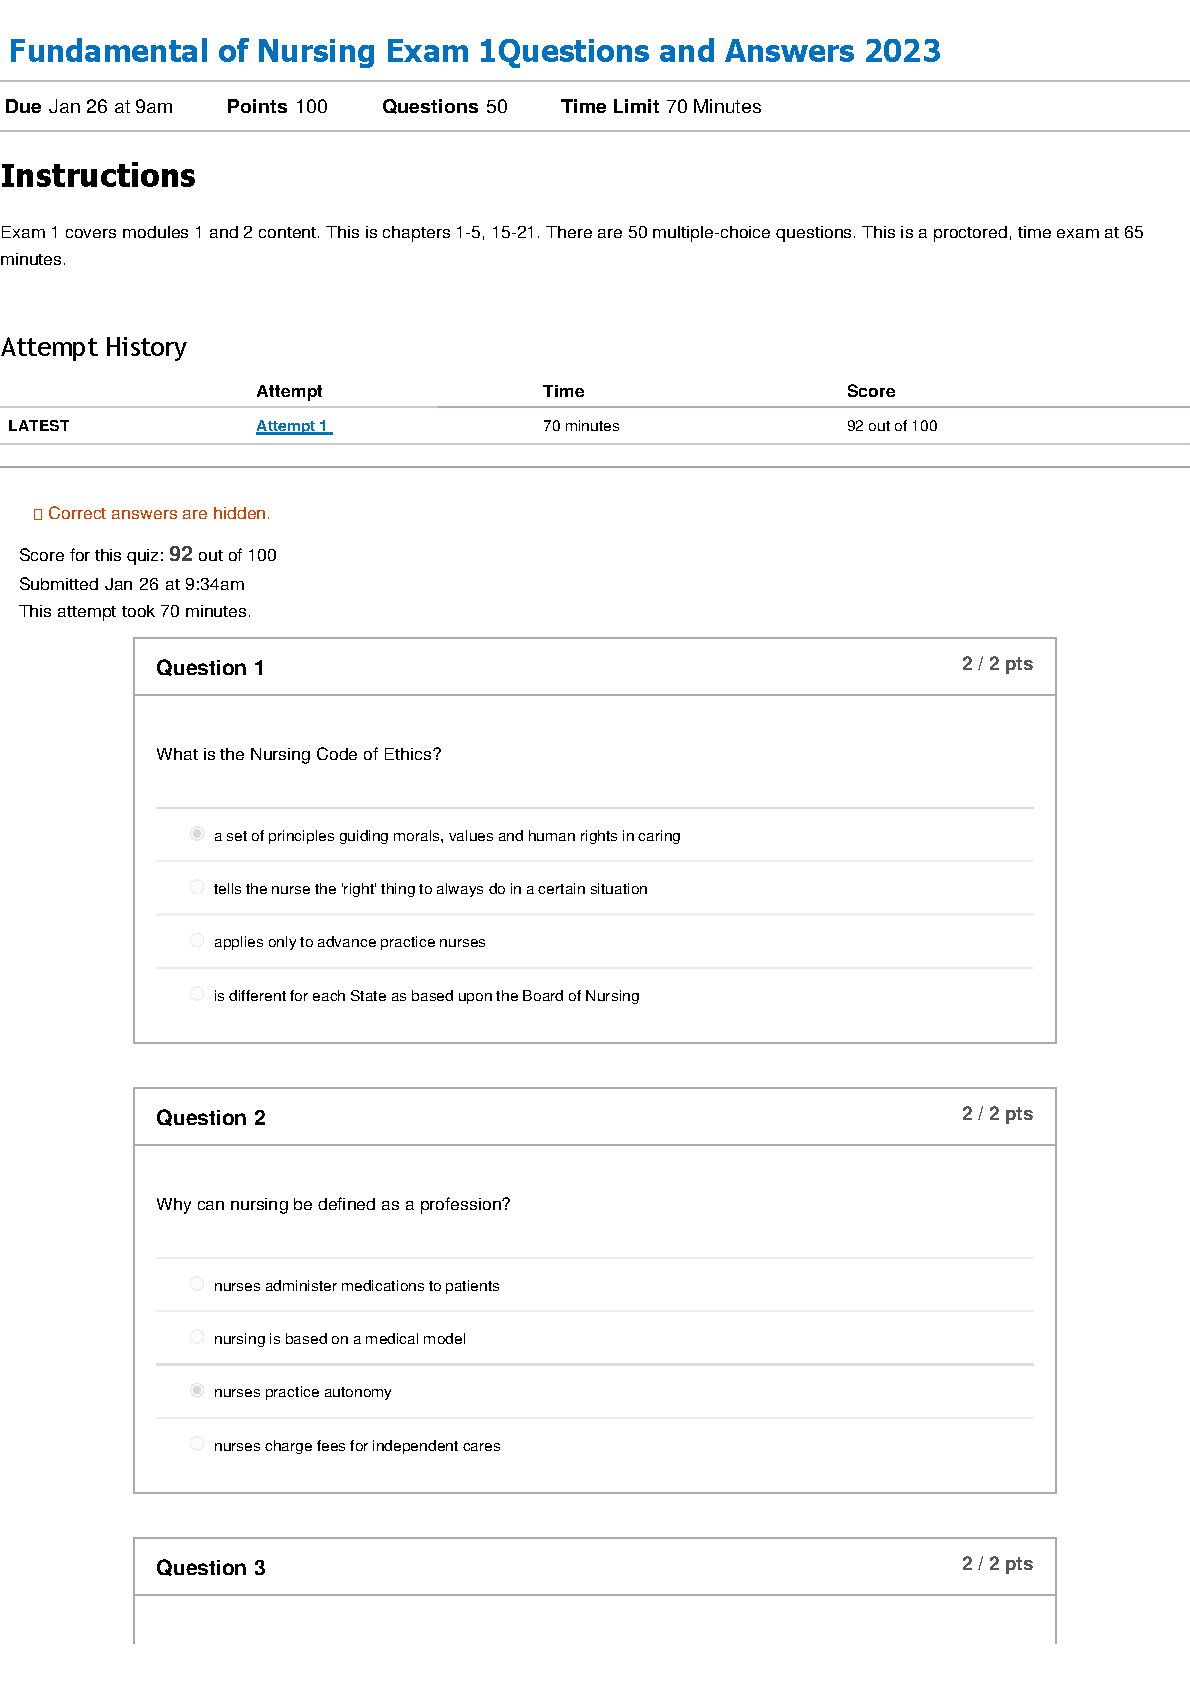Pick 'is different for each State' answer
This screenshot has height=1682, width=1190.
click(x=197, y=994)
